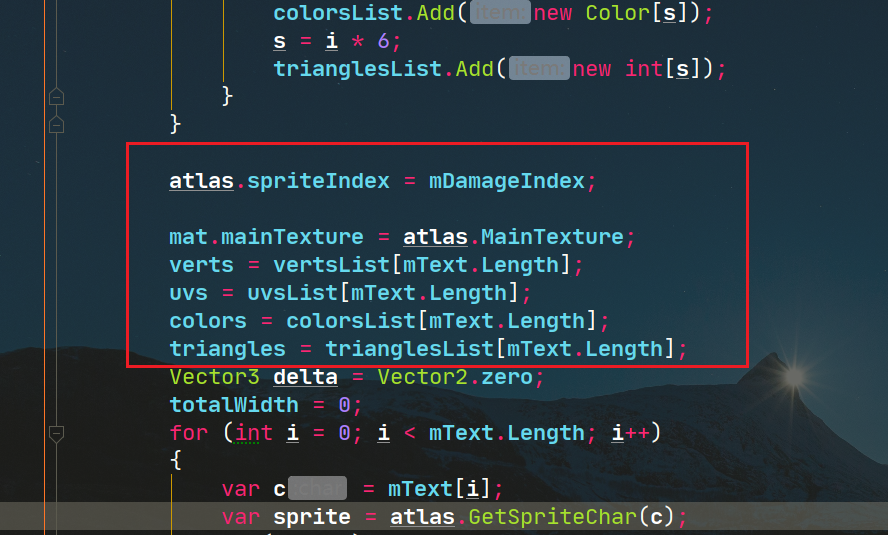This screenshot has height=535, width=888.
Task: Click the verts variable being assigned
Action: pos(202,265)
